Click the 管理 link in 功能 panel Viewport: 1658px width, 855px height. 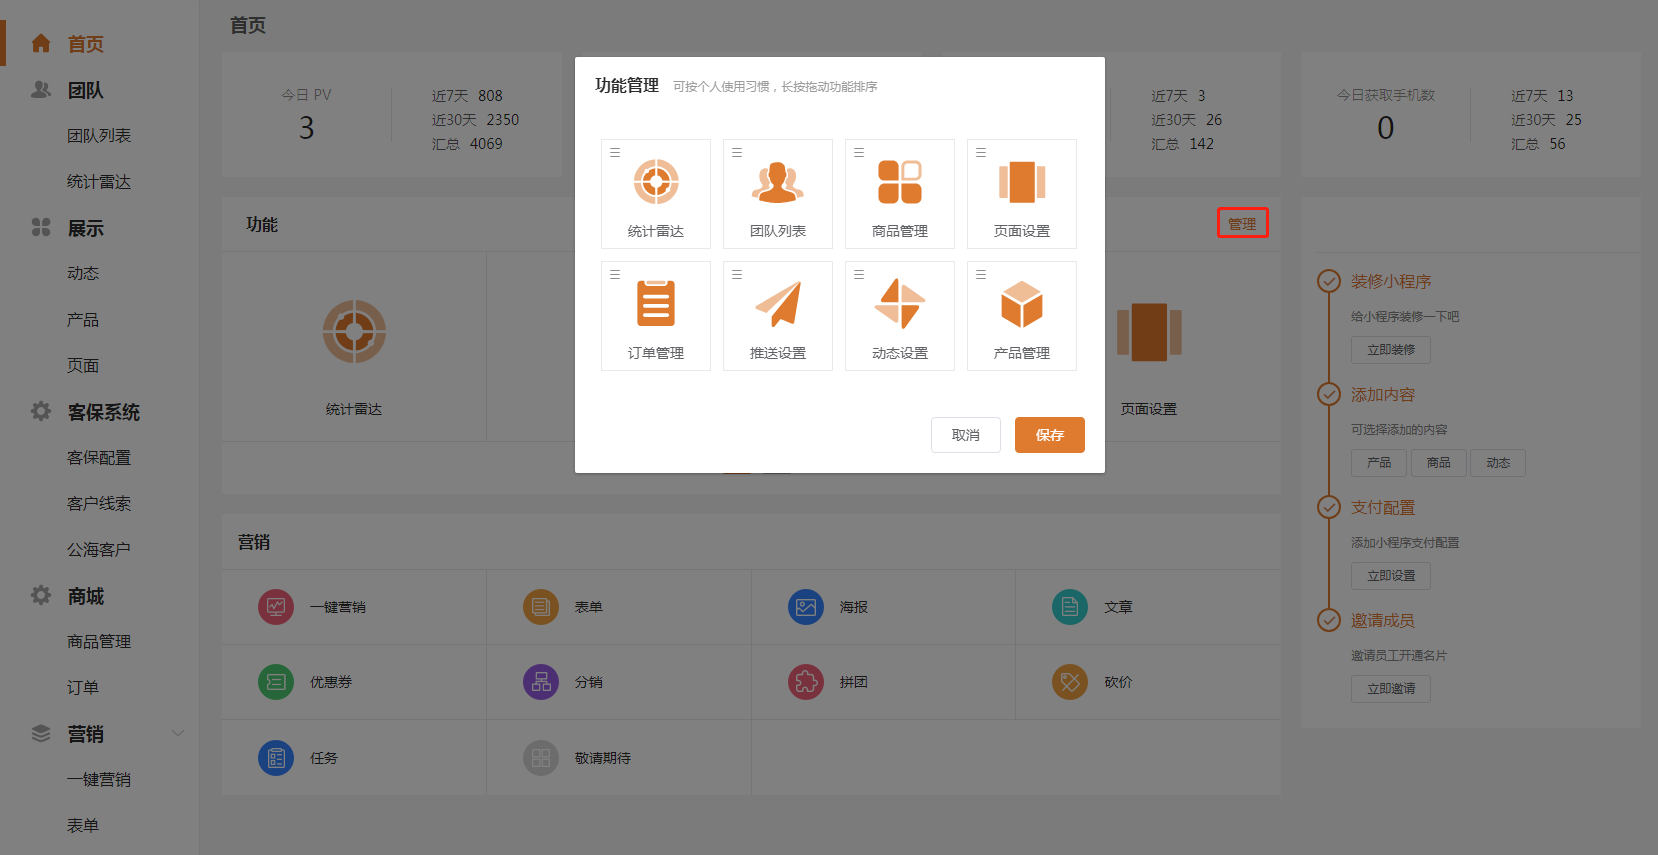[x=1242, y=223]
